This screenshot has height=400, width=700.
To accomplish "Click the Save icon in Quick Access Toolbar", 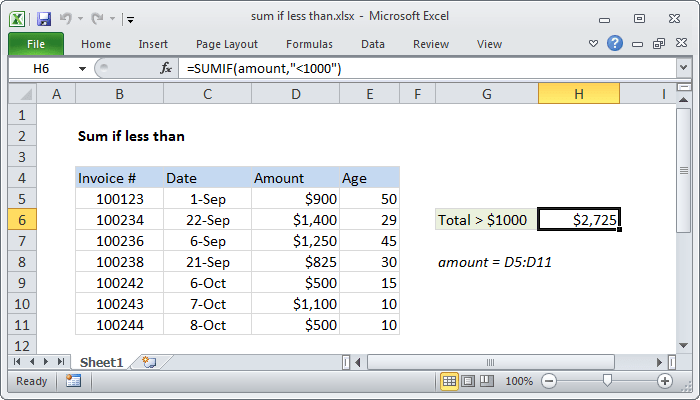I will coord(44,19).
